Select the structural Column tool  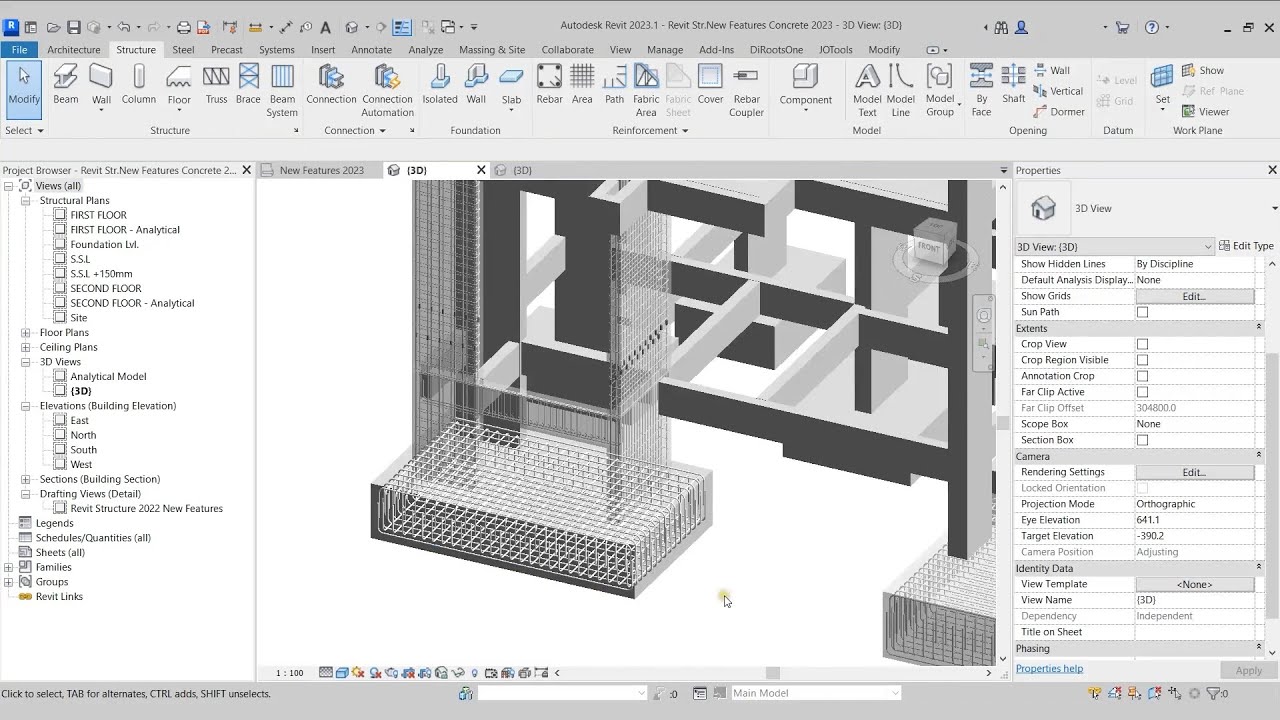139,84
